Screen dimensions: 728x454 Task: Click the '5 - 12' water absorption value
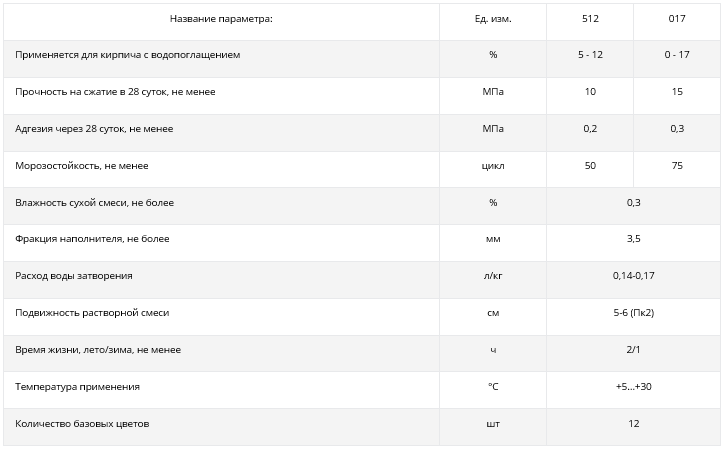coord(590,55)
